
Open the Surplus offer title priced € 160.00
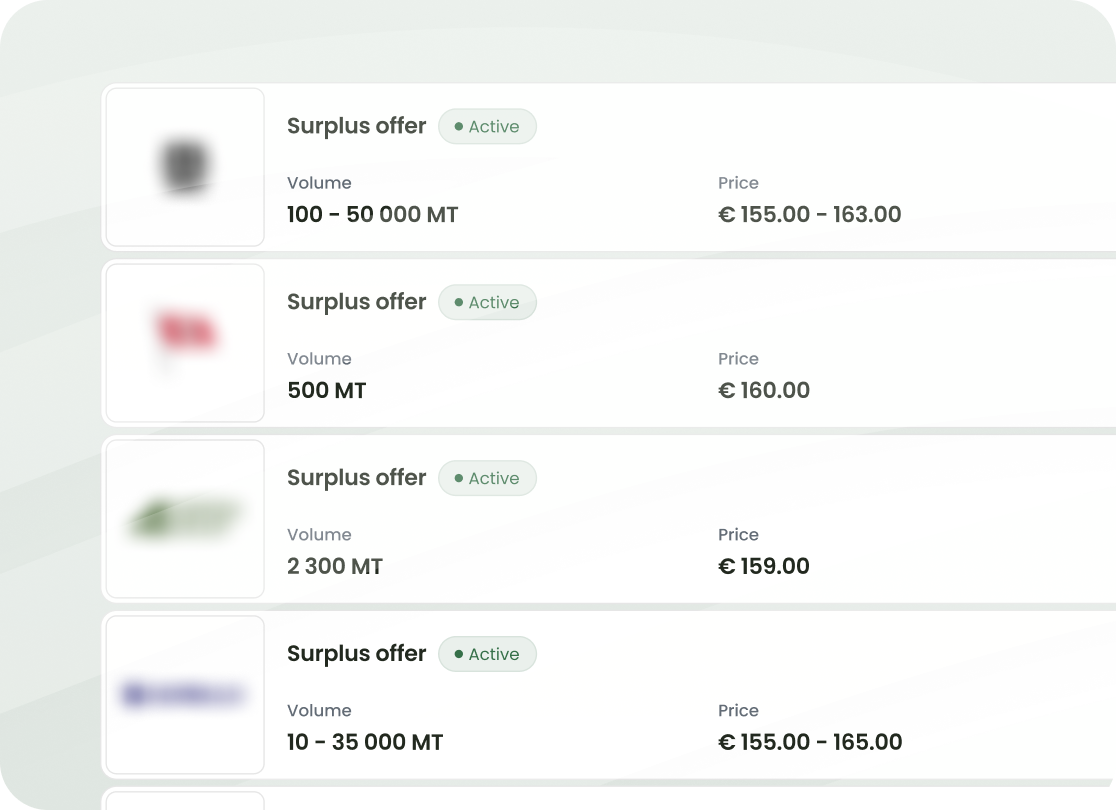tap(357, 303)
